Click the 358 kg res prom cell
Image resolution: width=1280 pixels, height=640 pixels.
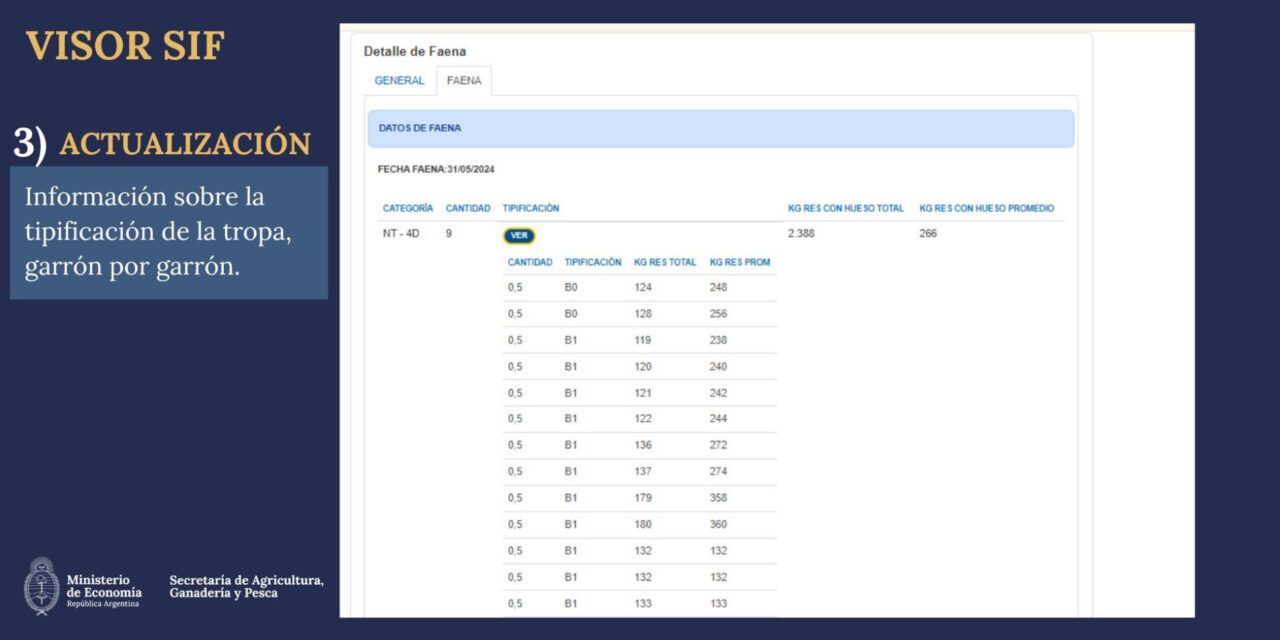tap(718, 498)
